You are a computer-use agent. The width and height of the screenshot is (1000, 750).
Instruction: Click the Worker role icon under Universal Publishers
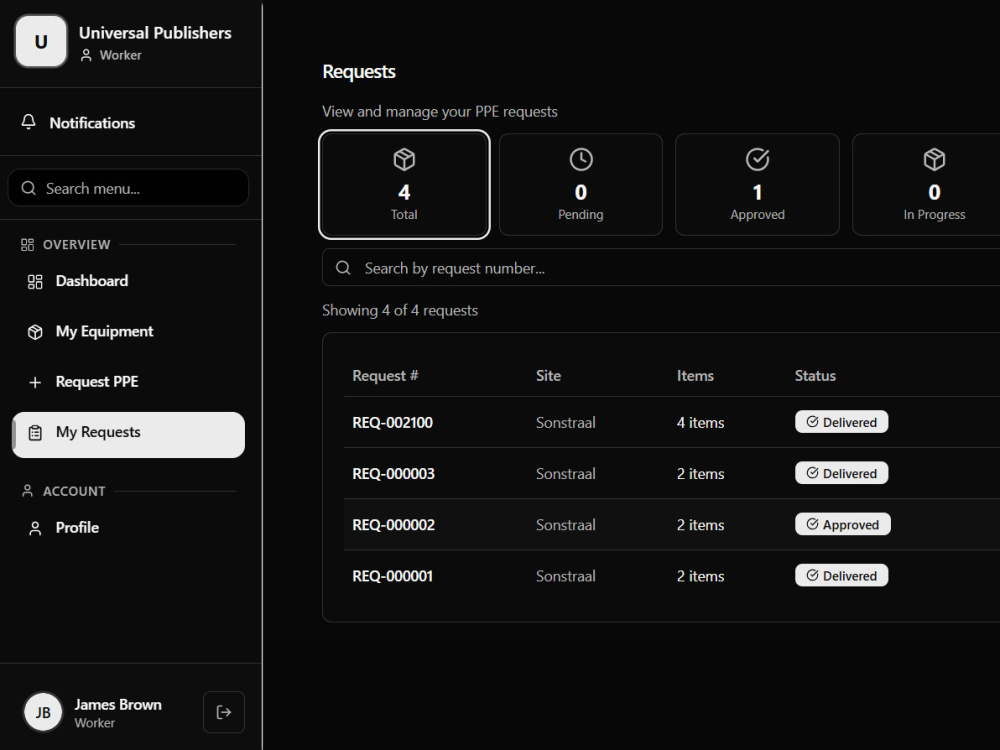pos(86,55)
